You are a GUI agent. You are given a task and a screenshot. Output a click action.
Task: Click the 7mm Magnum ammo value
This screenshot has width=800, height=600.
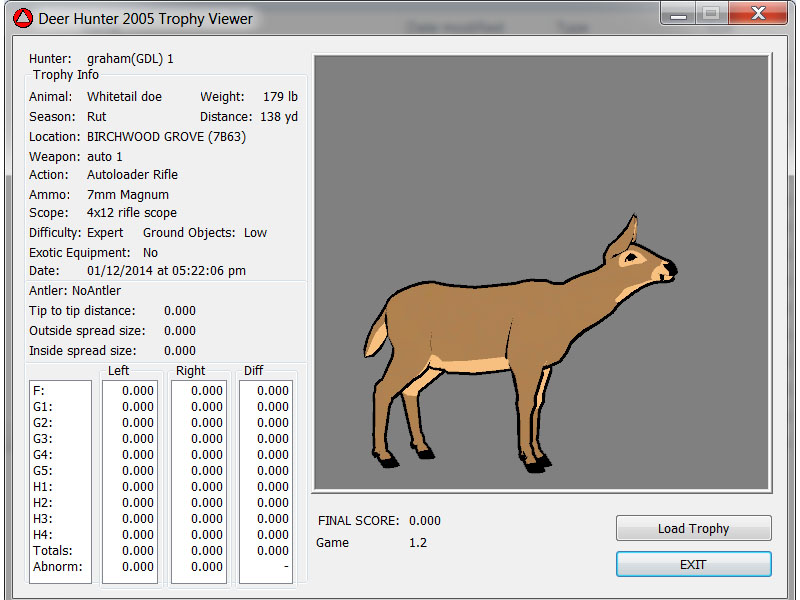[128, 195]
